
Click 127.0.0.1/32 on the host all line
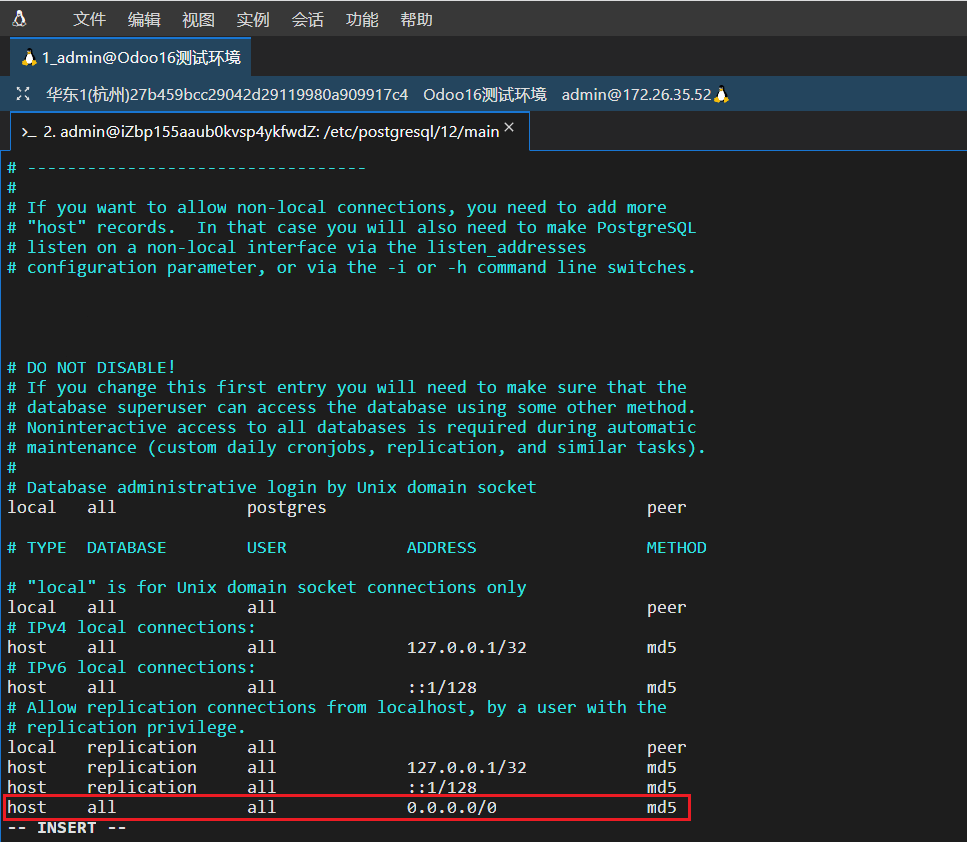point(466,648)
